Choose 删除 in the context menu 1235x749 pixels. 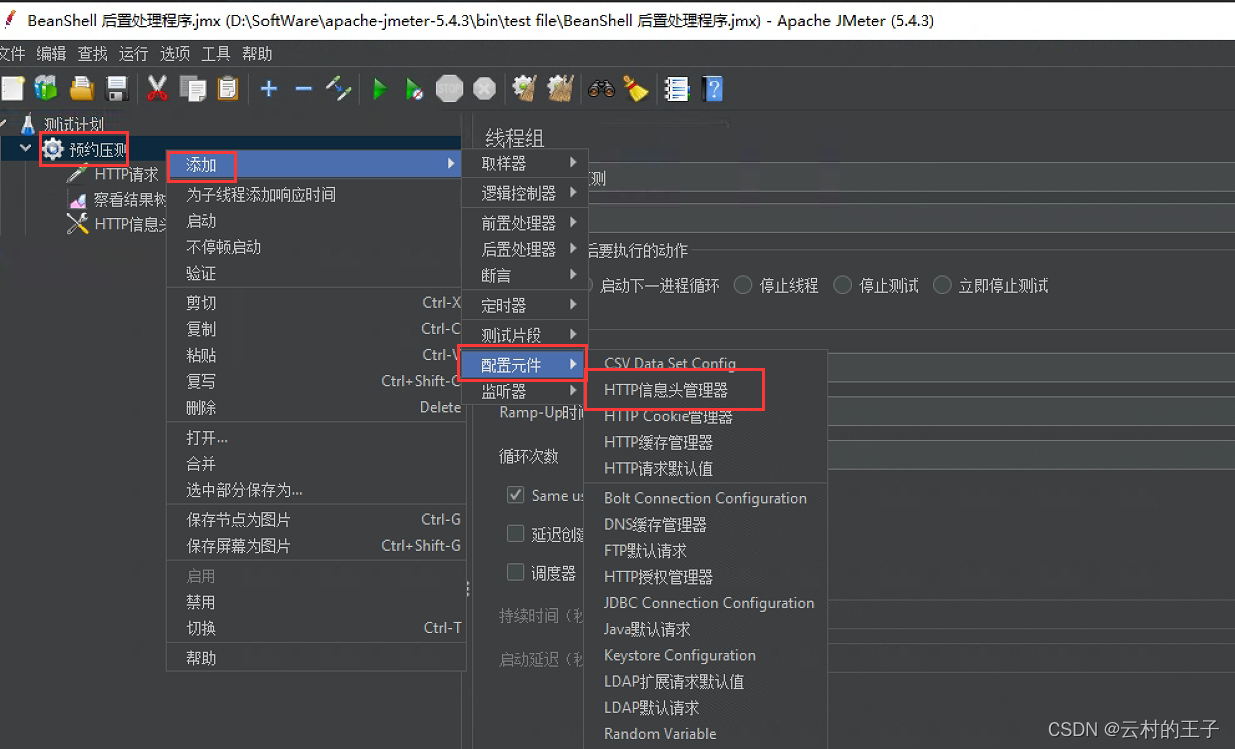click(x=315, y=408)
